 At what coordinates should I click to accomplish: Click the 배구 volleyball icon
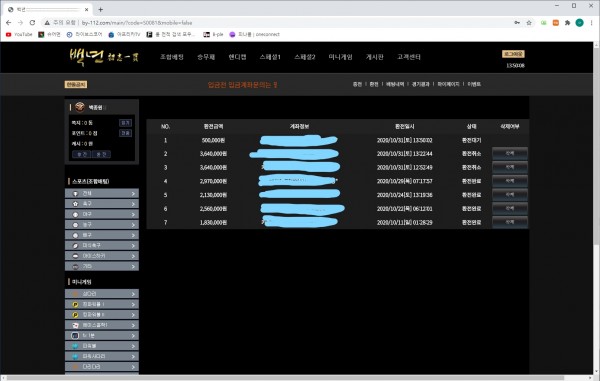tap(75, 235)
